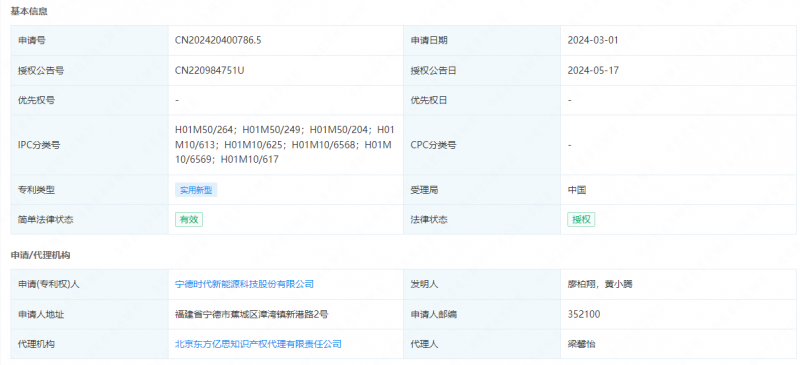Click agent name 梁馨怡
Viewport: 800px width, 365px height.
point(581,344)
